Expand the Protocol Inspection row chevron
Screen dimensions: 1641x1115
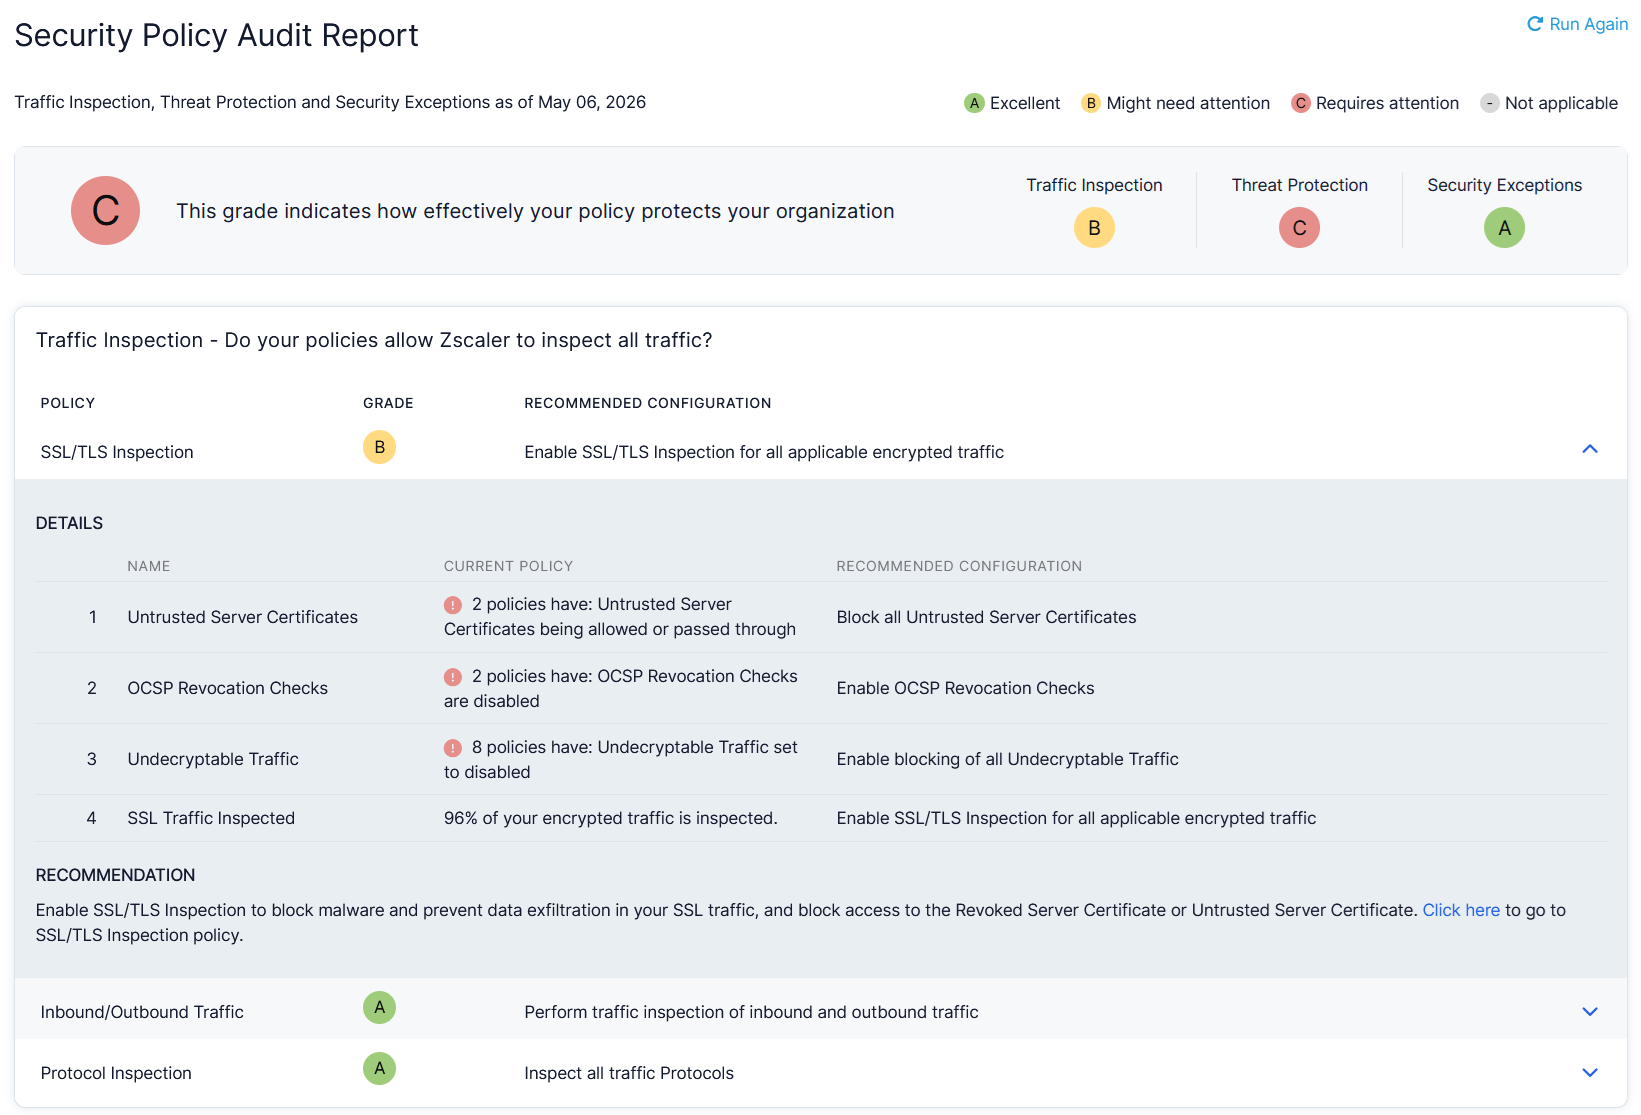1590,1072
